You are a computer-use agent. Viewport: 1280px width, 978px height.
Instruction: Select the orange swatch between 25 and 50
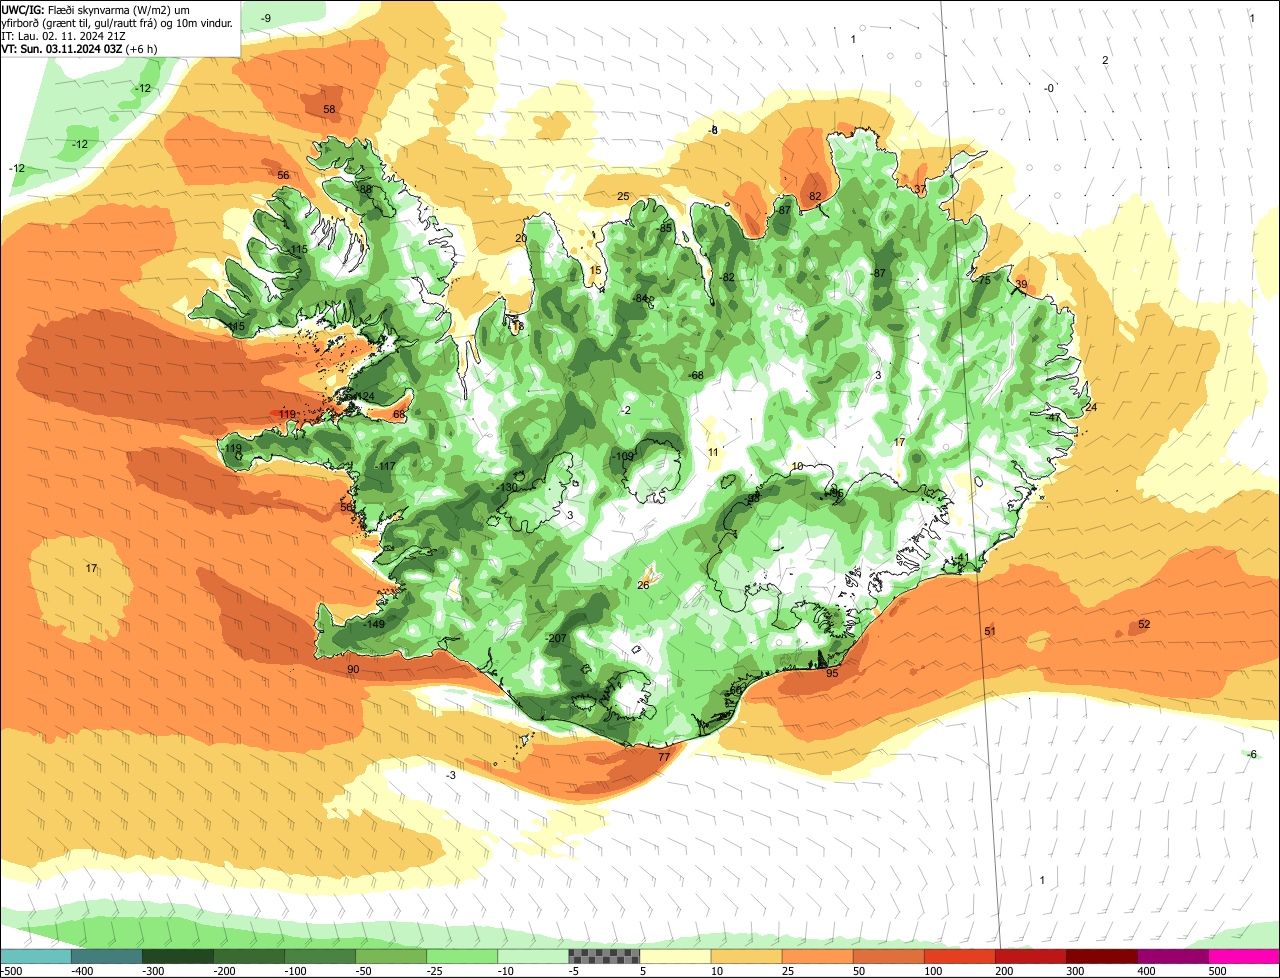pos(817,957)
